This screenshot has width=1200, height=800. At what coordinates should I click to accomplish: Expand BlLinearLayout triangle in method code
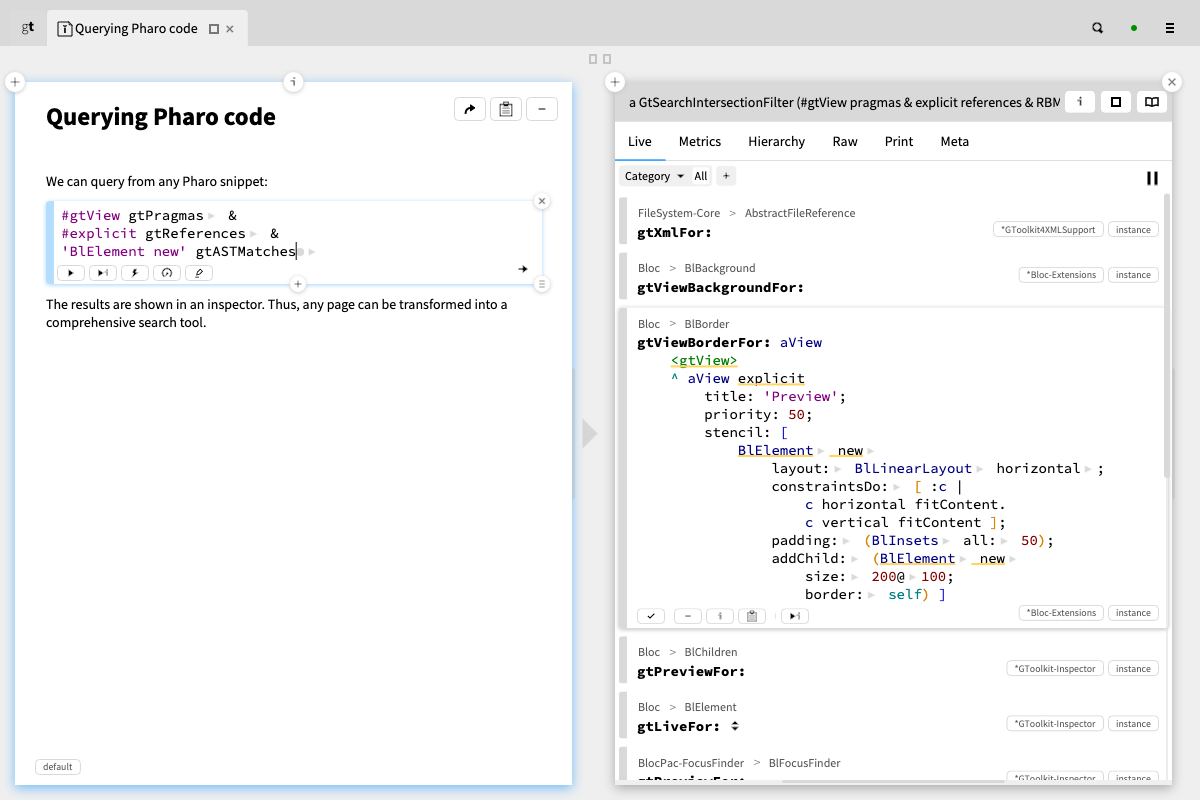(x=981, y=469)
